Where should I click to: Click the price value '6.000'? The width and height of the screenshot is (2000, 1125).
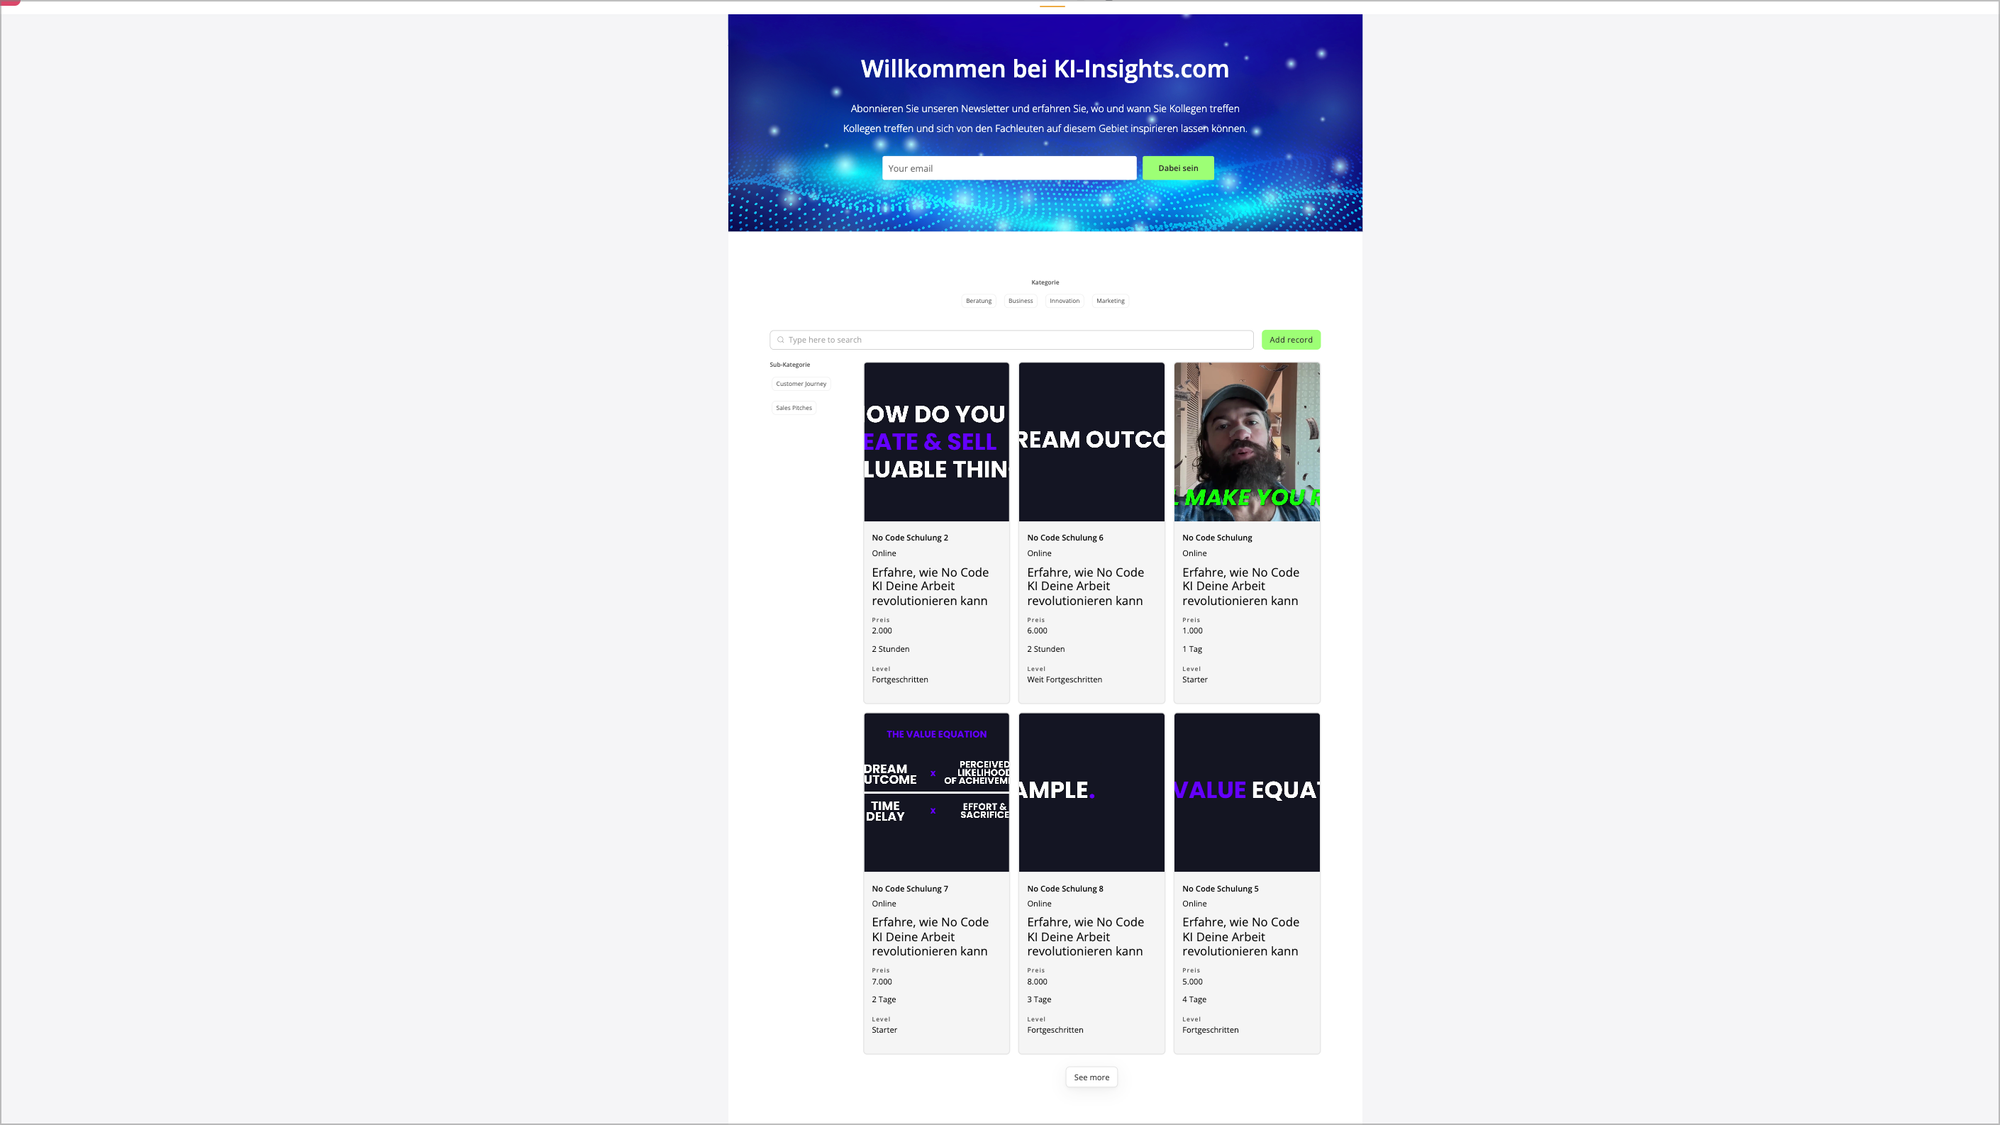(1037, 631)
